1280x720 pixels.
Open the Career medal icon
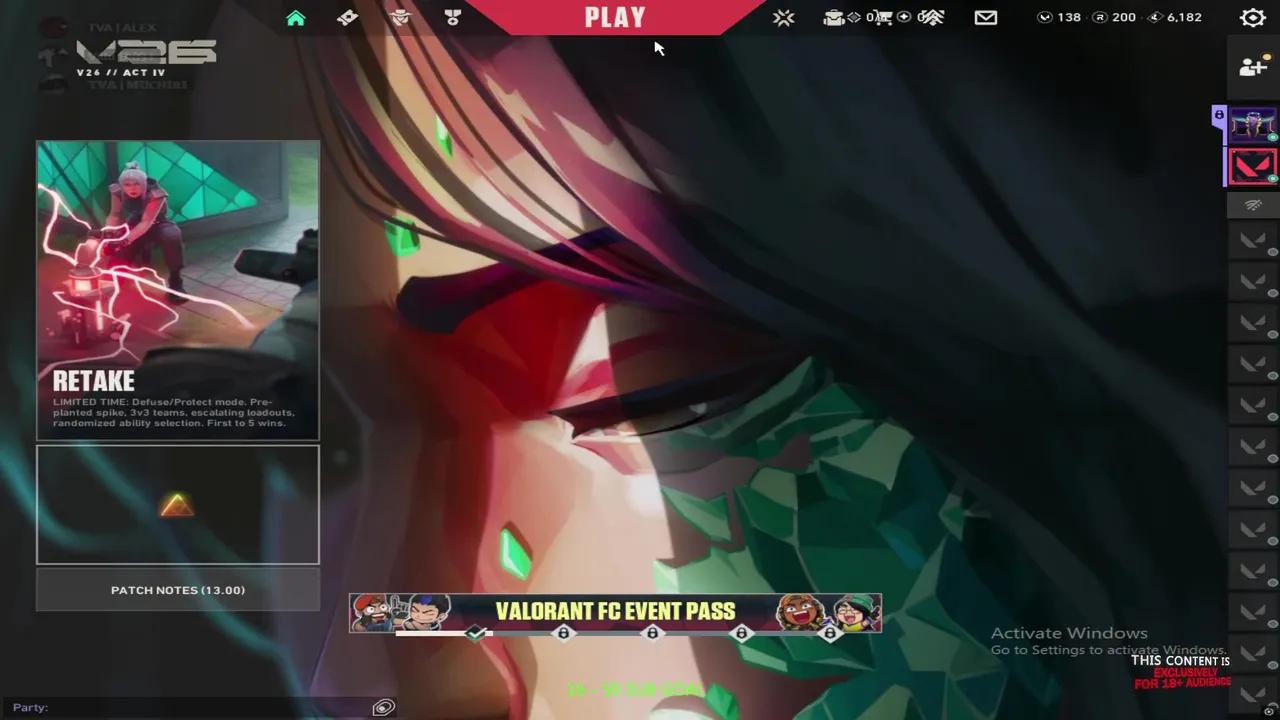pyautogui.click(x=452, y=18)
